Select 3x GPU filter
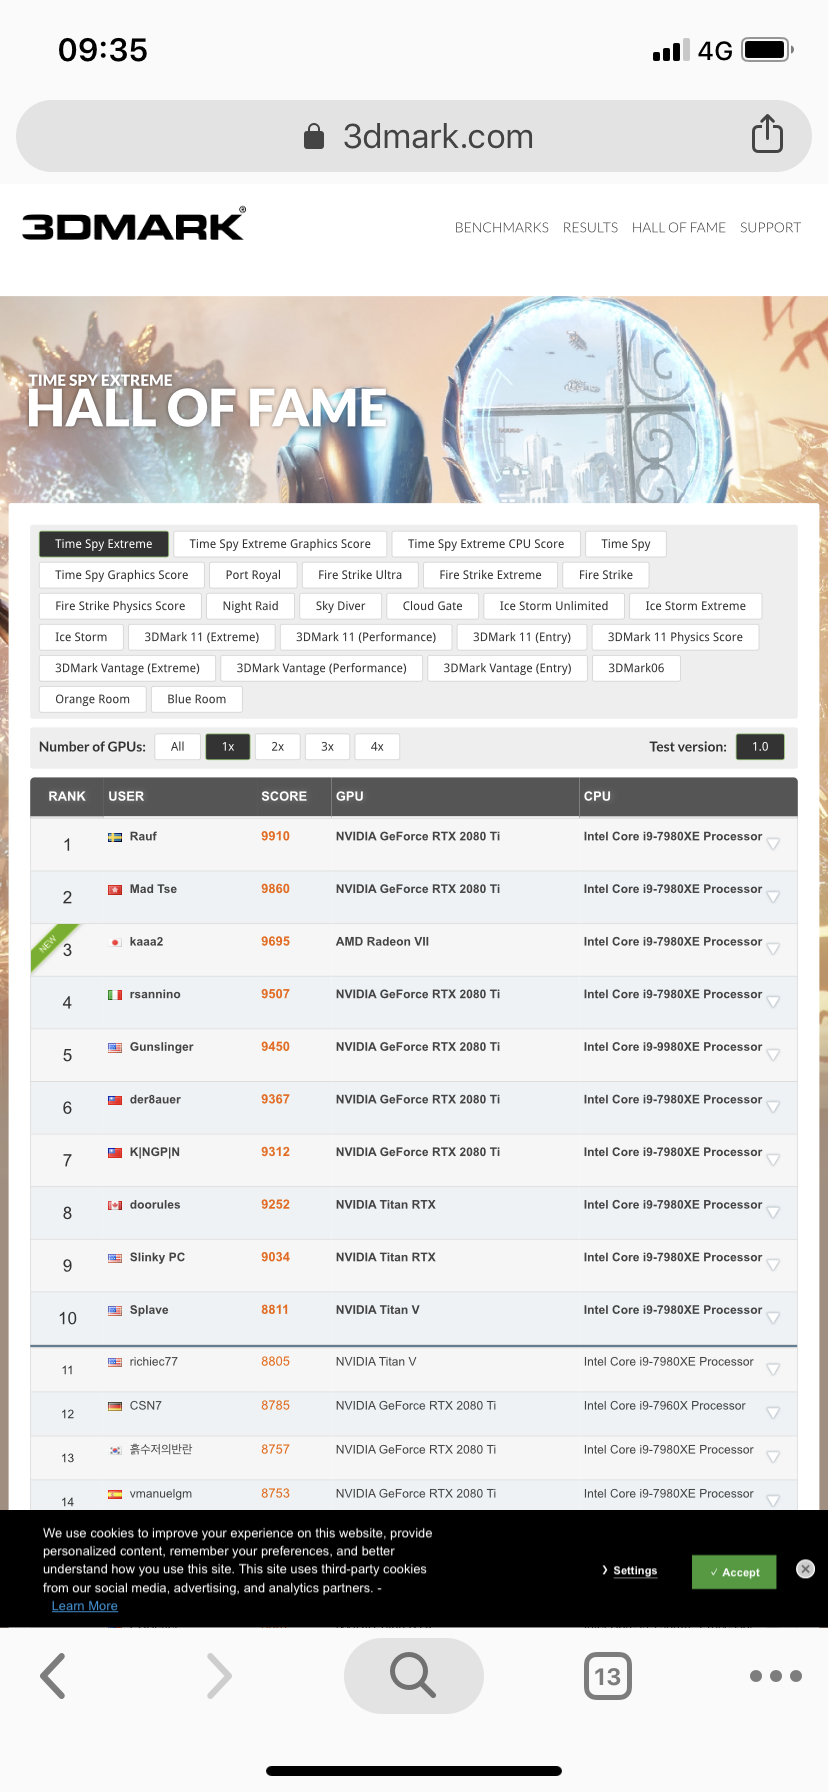This screenshot has width=828, height=1792. click(327, 746)
